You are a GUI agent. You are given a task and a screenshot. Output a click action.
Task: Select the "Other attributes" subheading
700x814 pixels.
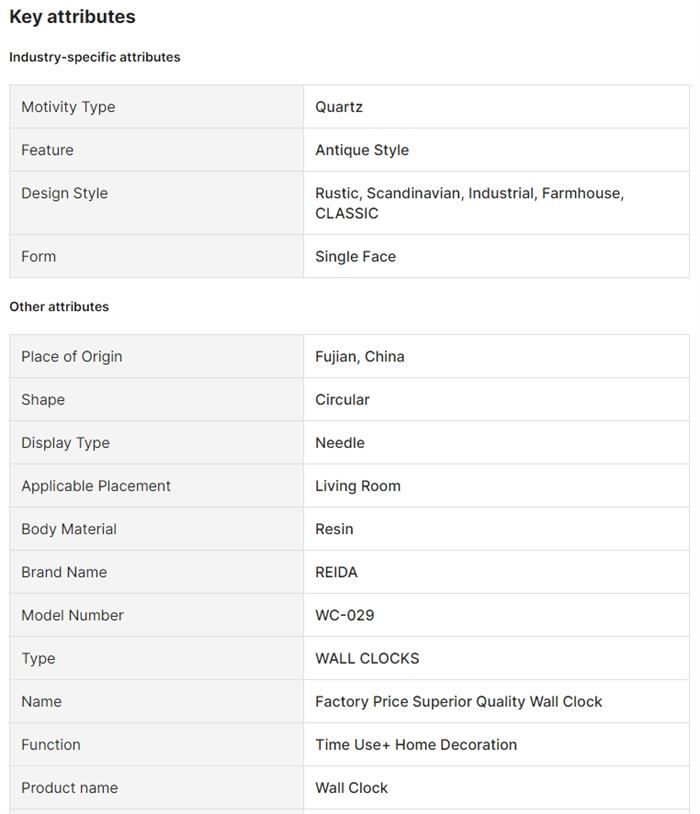point(59,306)
